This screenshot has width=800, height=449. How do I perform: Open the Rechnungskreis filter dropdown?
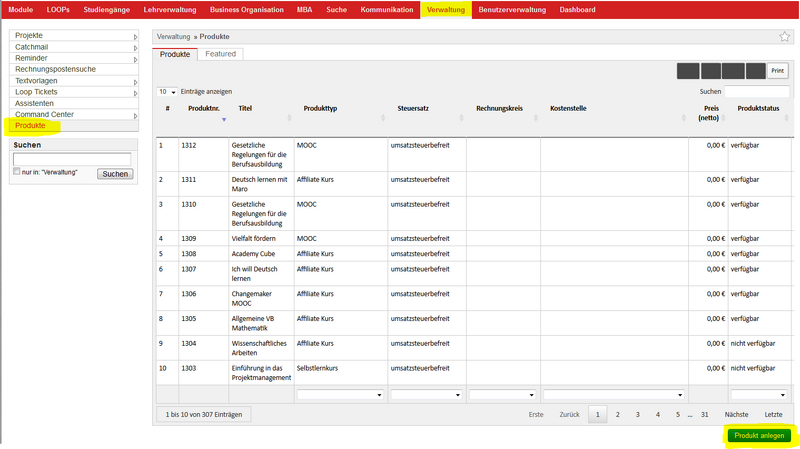coord(502,394)
